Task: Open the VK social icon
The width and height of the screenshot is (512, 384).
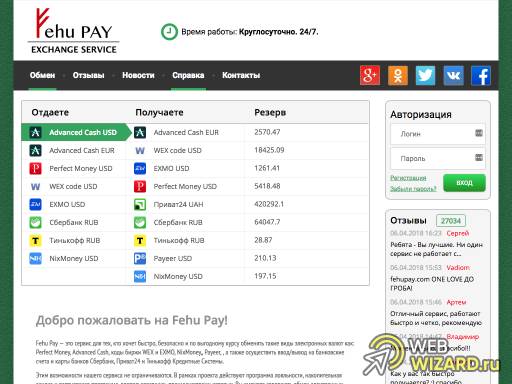Action: click(453, 75)
